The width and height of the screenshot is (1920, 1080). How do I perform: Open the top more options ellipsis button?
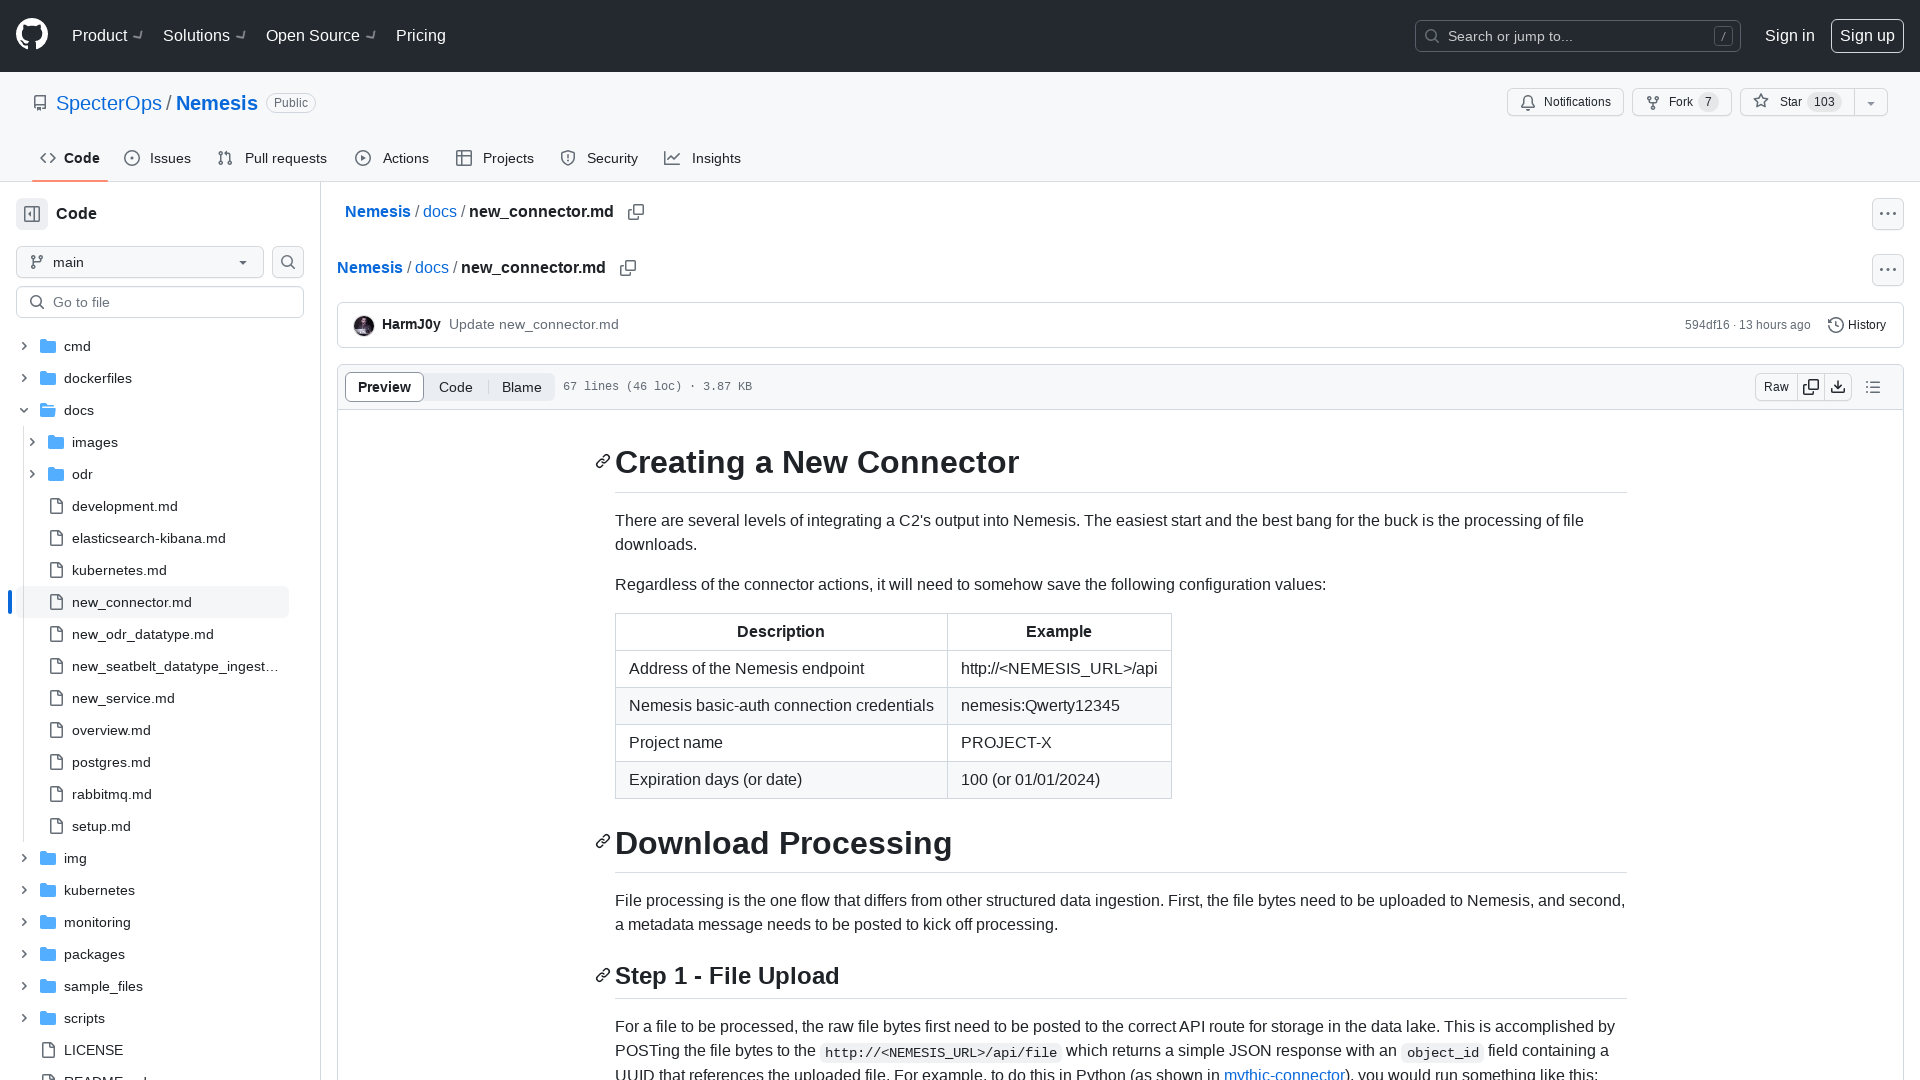pos(1888,214)
